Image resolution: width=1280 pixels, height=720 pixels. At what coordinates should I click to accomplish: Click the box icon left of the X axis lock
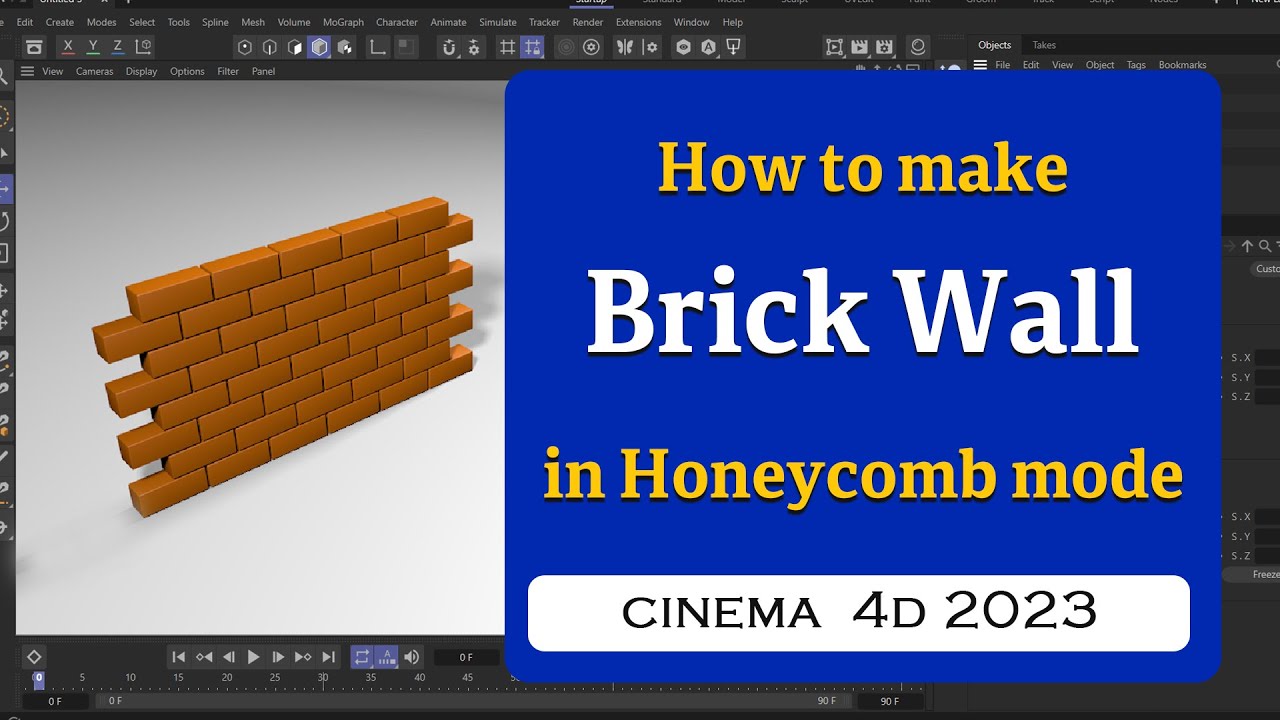point(34,47)
